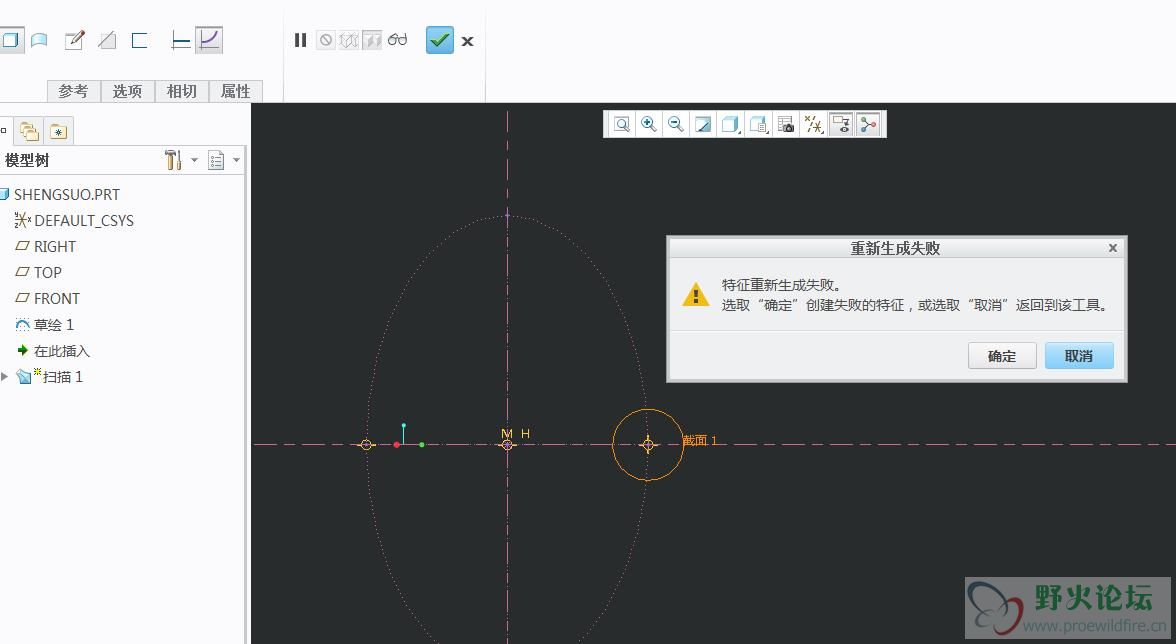The width and height of the screenshot is (1176, 644).
Task: Close the 重新生成失败 dialog
Action: coord(1113,248)
